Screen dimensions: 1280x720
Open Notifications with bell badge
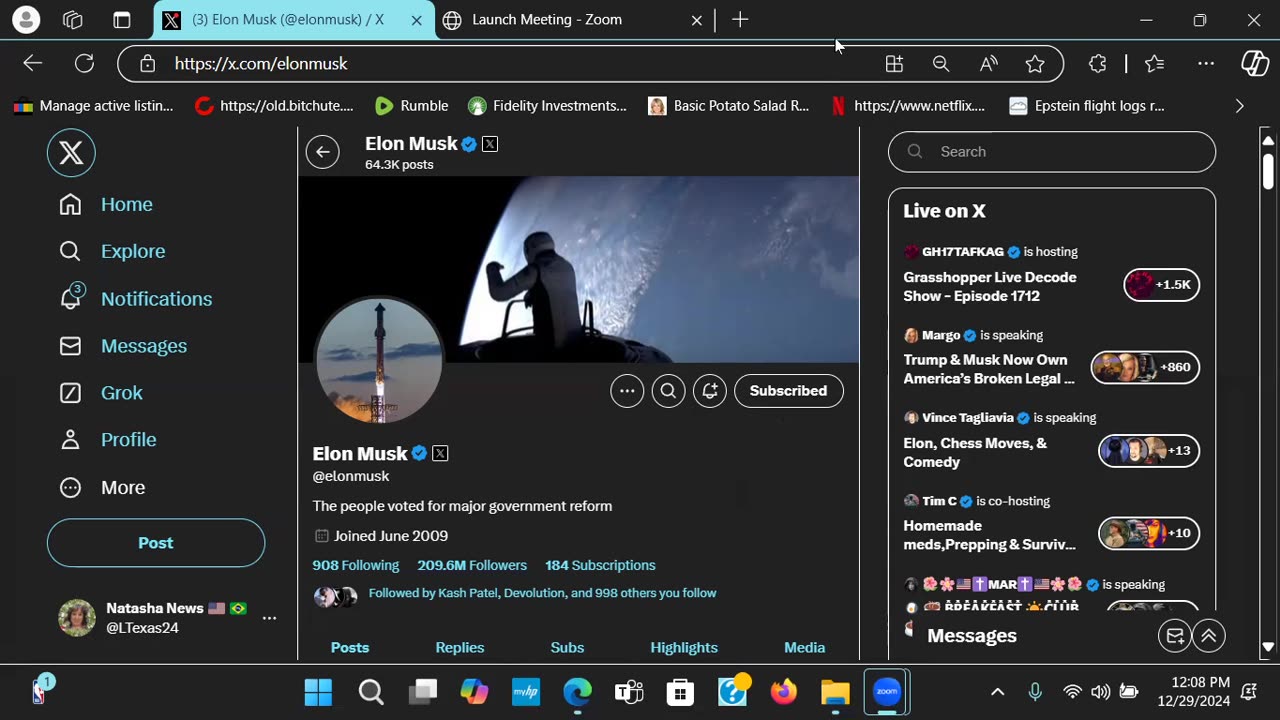(136, 298)
